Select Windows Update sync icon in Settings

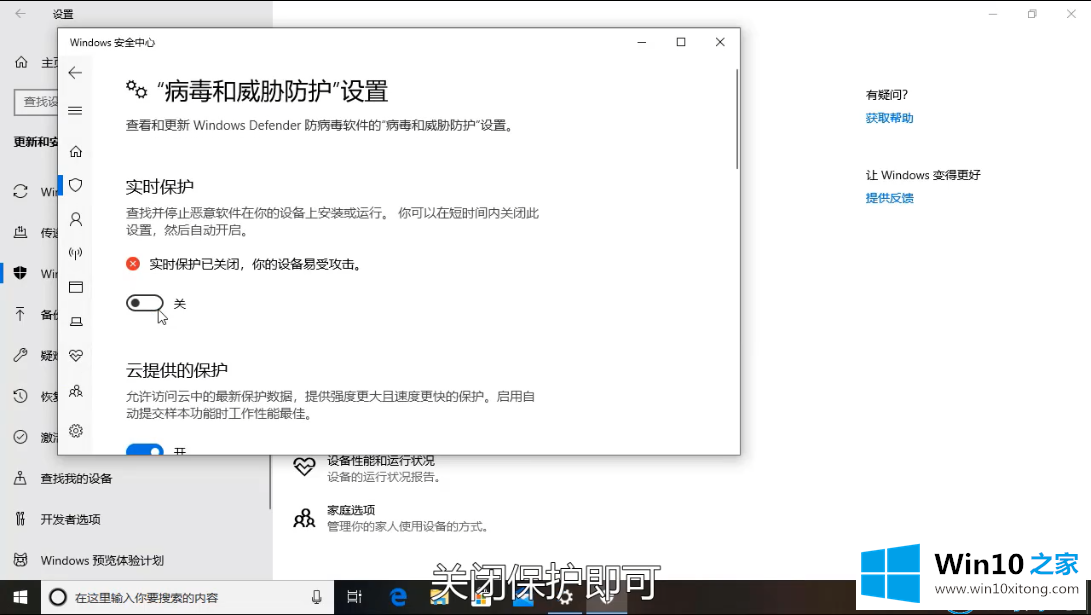coord(21,191)
